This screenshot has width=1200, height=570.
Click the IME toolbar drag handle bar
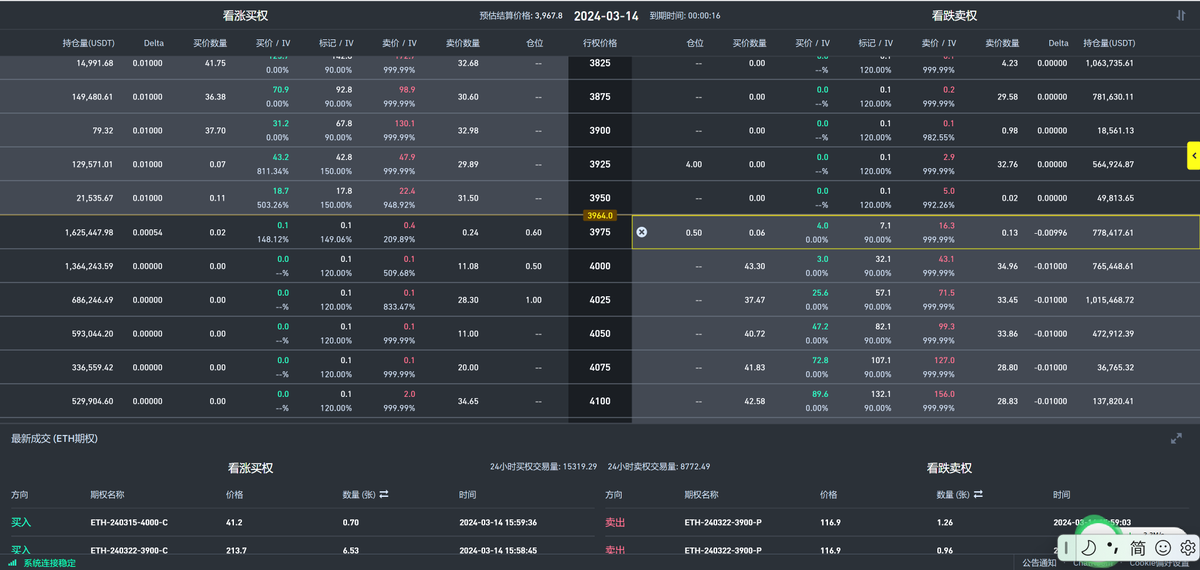point(1066,548)
